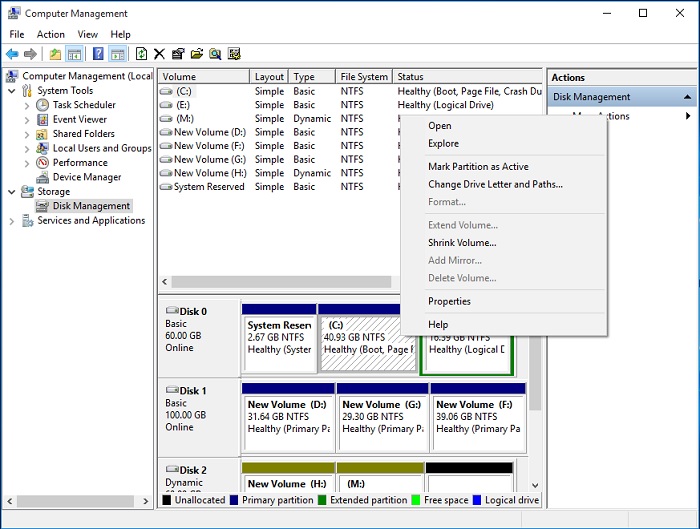Click the Explore magnifier toolbar icon
Viewport: 700px width, 529px height.
pos(215,54)
